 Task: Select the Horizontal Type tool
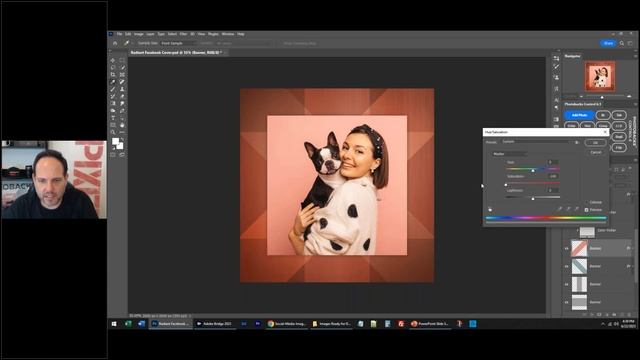(x=113, y=118)
